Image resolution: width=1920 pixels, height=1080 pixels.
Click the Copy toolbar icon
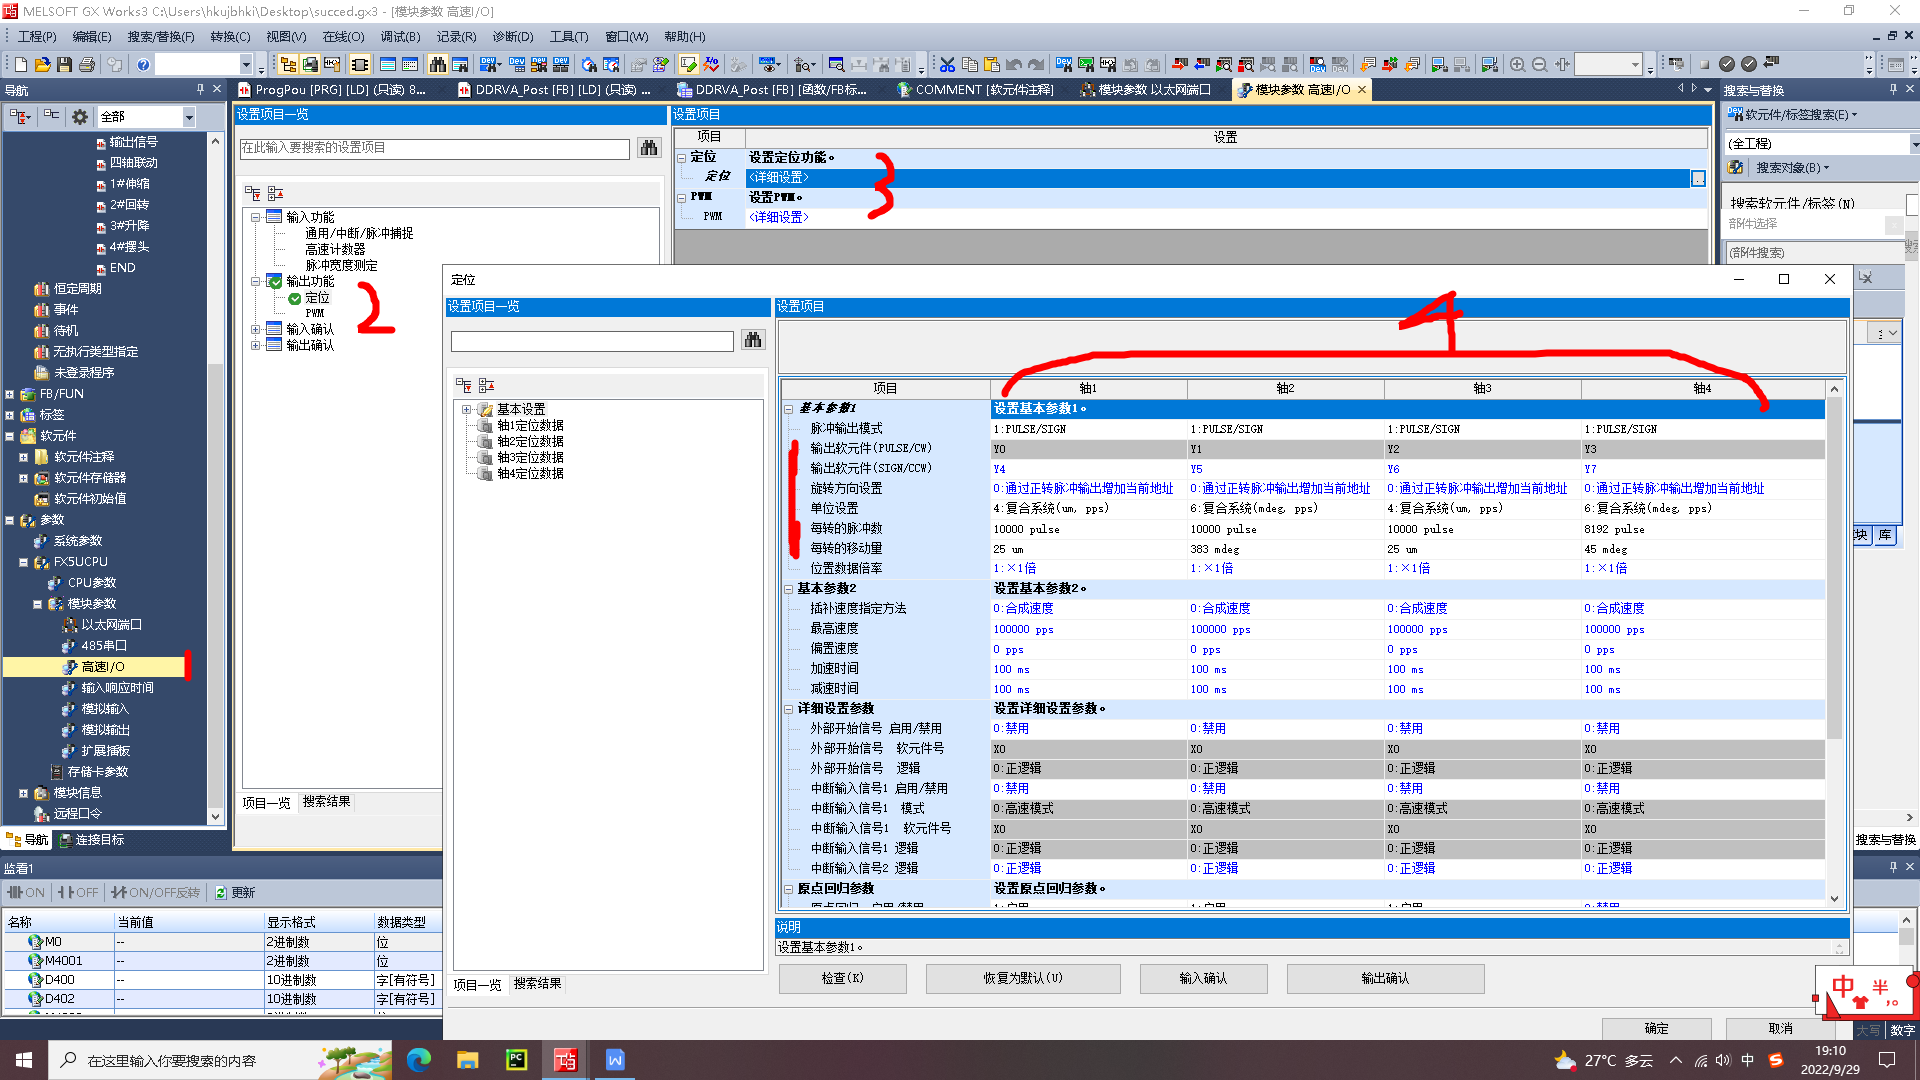coord(969,65)
